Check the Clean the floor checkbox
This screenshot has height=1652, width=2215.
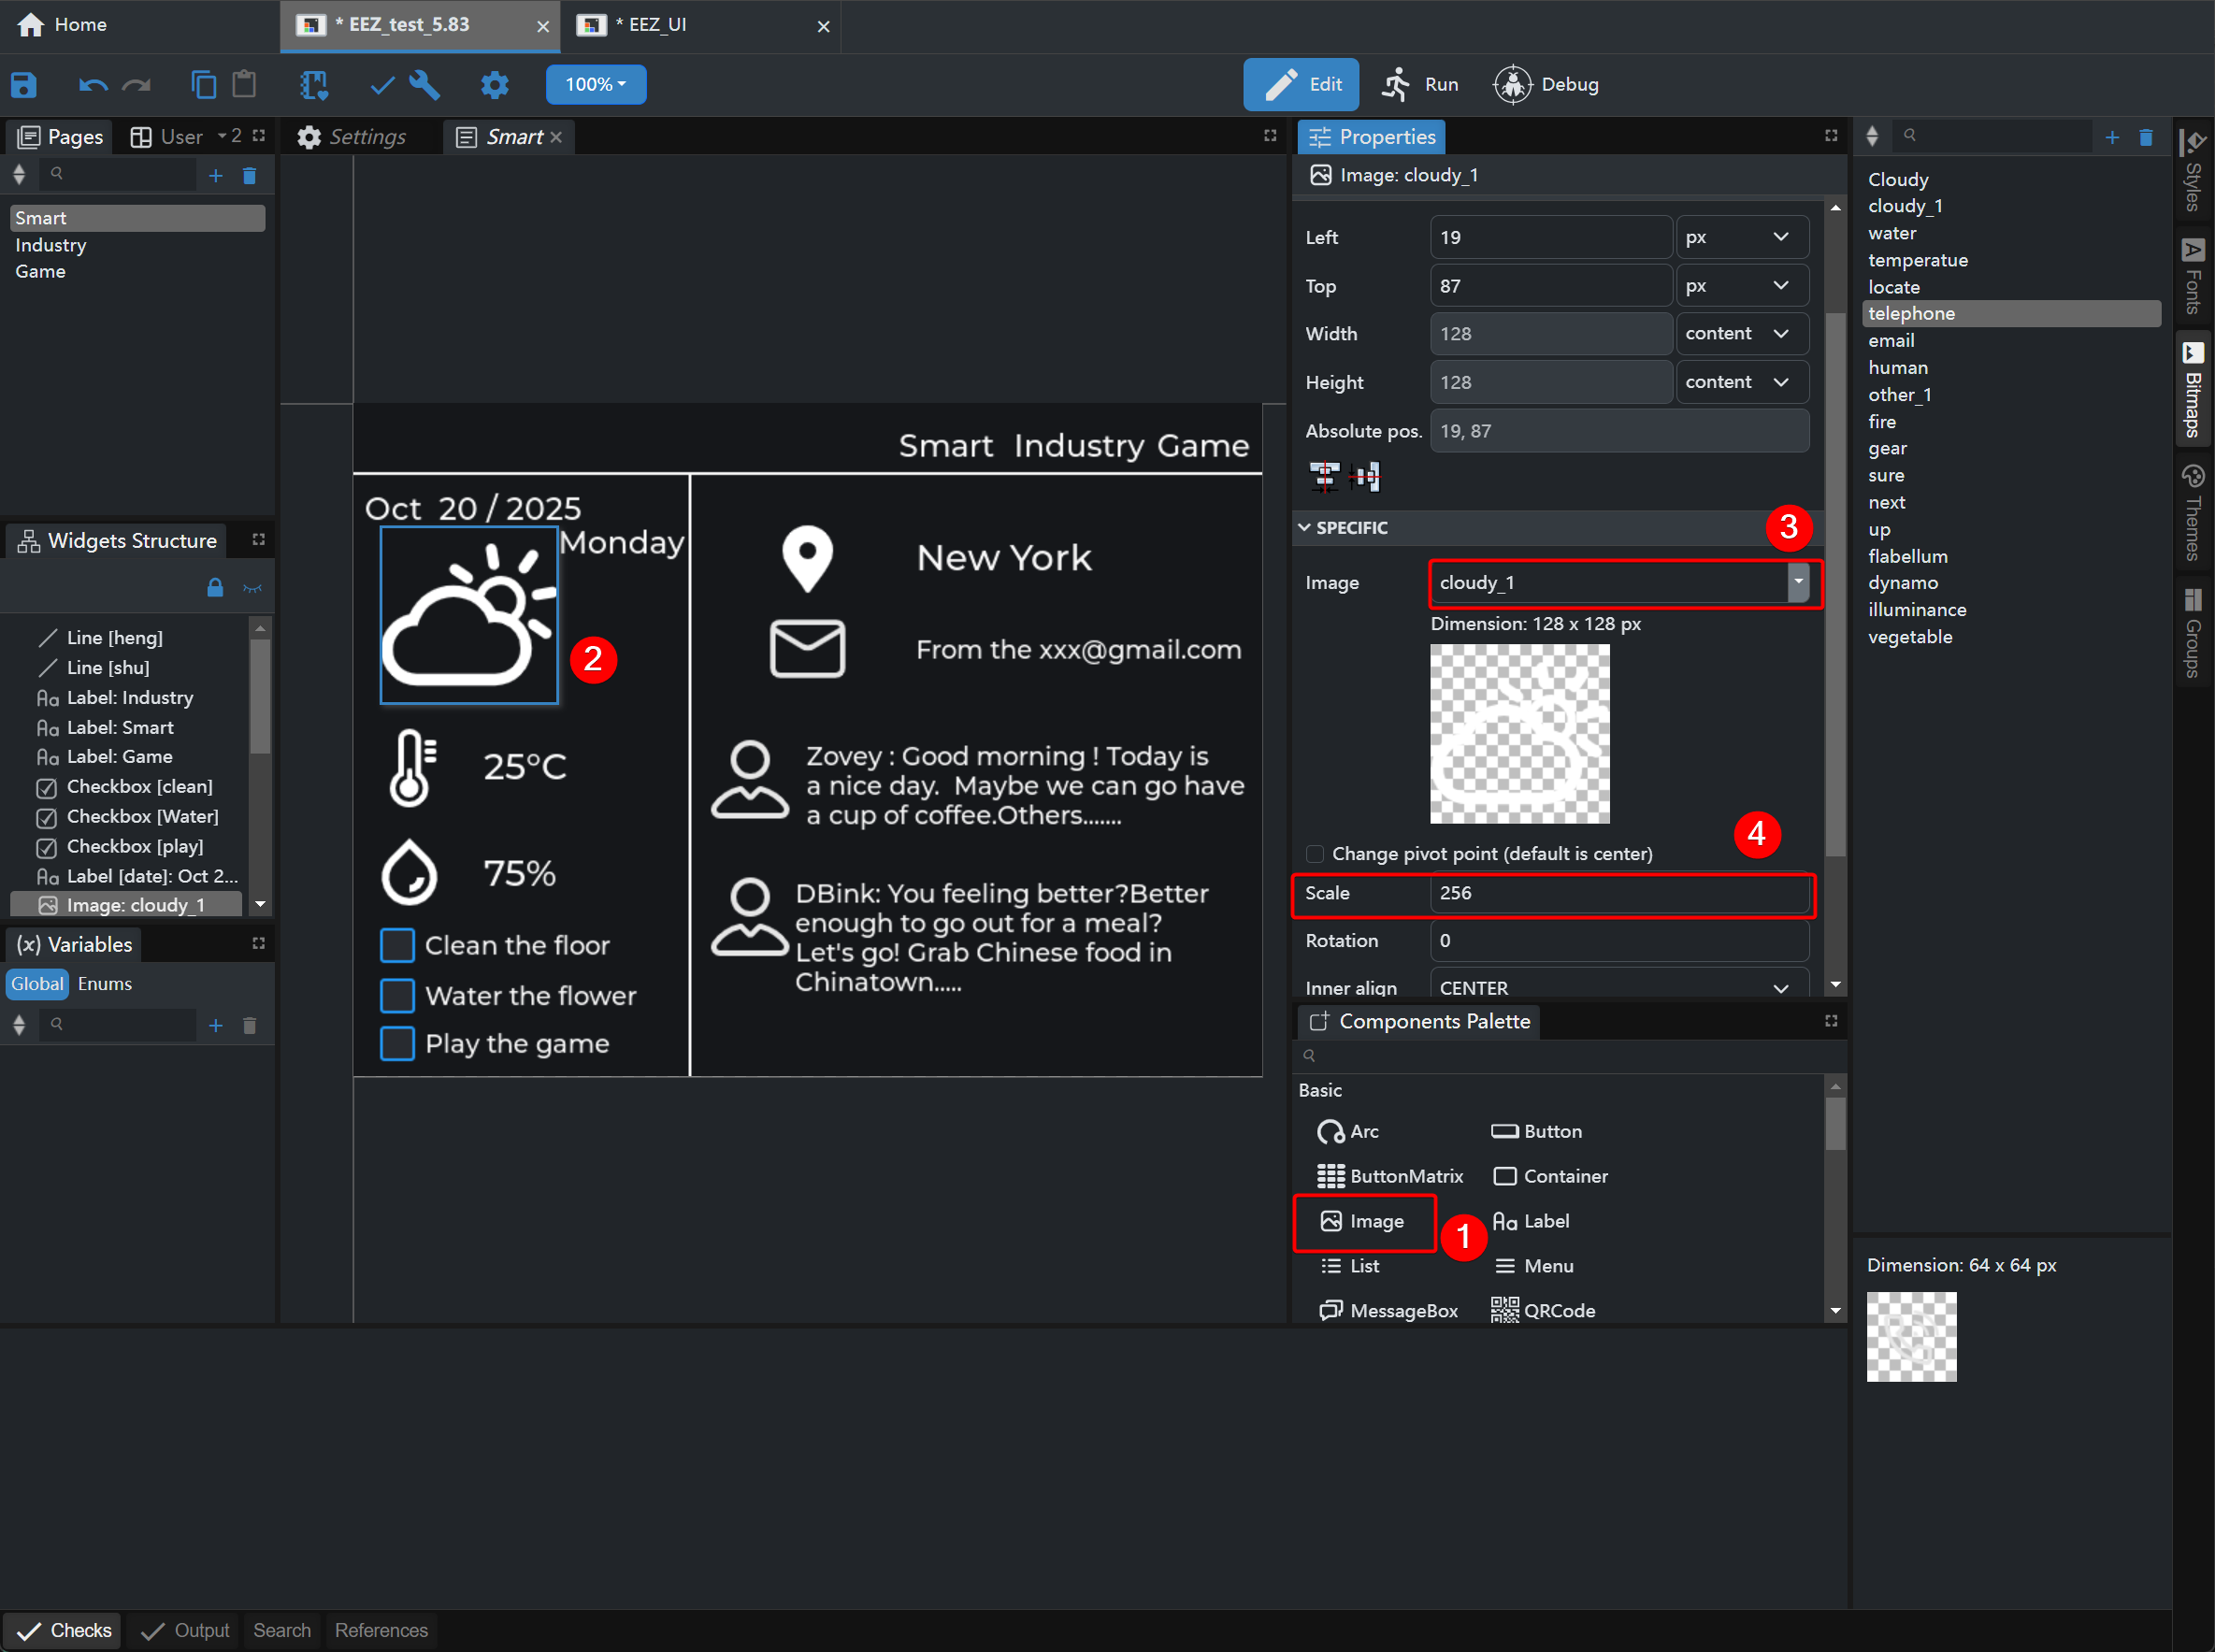[397, 945]
